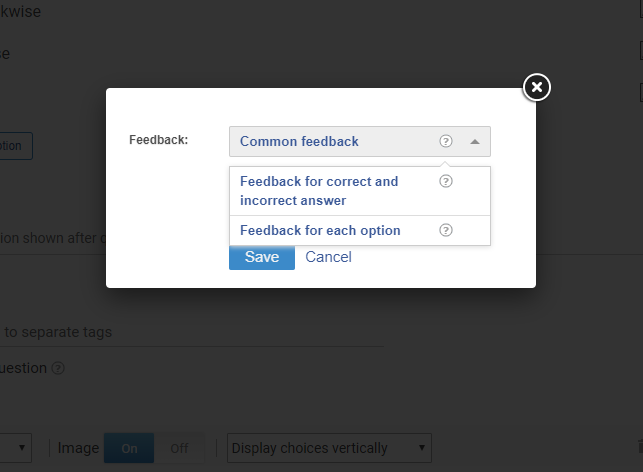Click the delete icon at the bottom right edge
The width and height of the screenshot is (643, 472).
(x=640, y=448)
